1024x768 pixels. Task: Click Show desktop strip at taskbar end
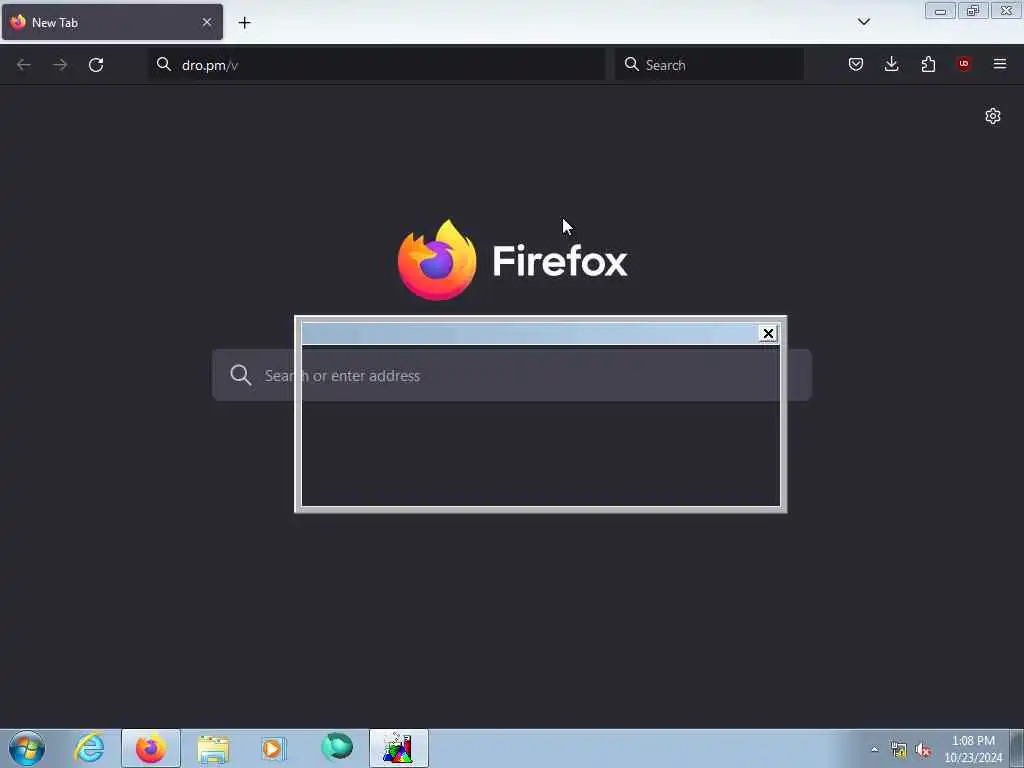click(x=1017, y=748)
